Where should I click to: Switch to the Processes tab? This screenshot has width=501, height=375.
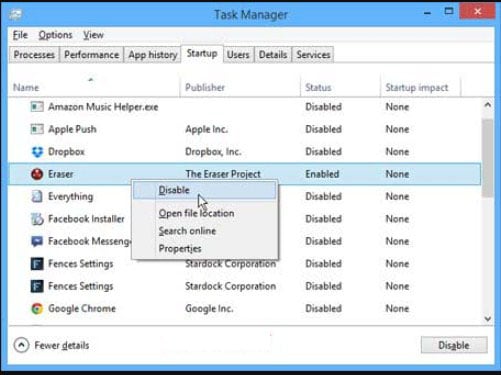34,55
